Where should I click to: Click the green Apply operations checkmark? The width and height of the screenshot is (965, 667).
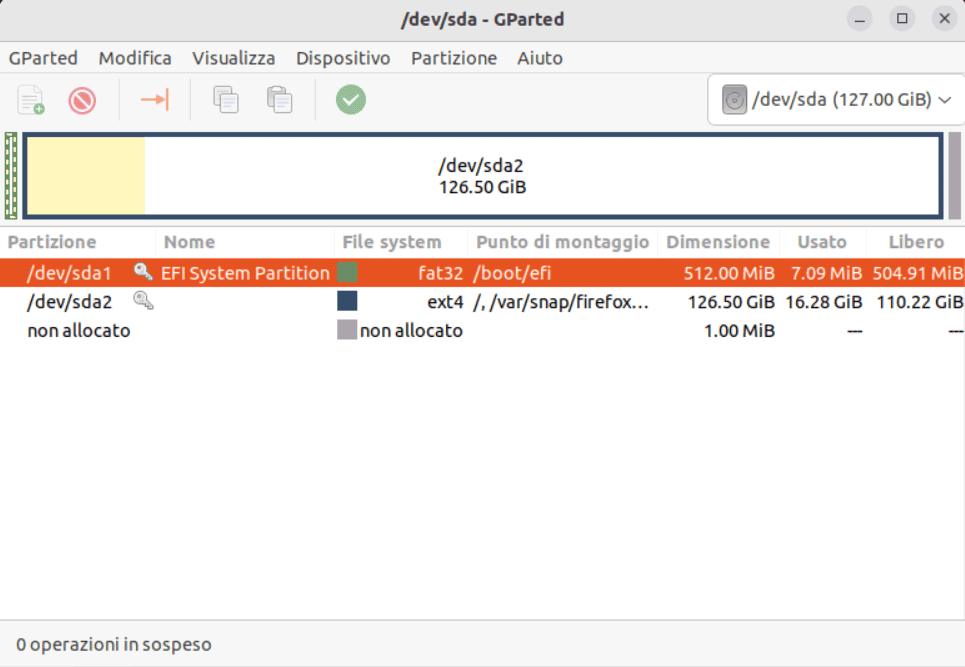pos(350,100)
